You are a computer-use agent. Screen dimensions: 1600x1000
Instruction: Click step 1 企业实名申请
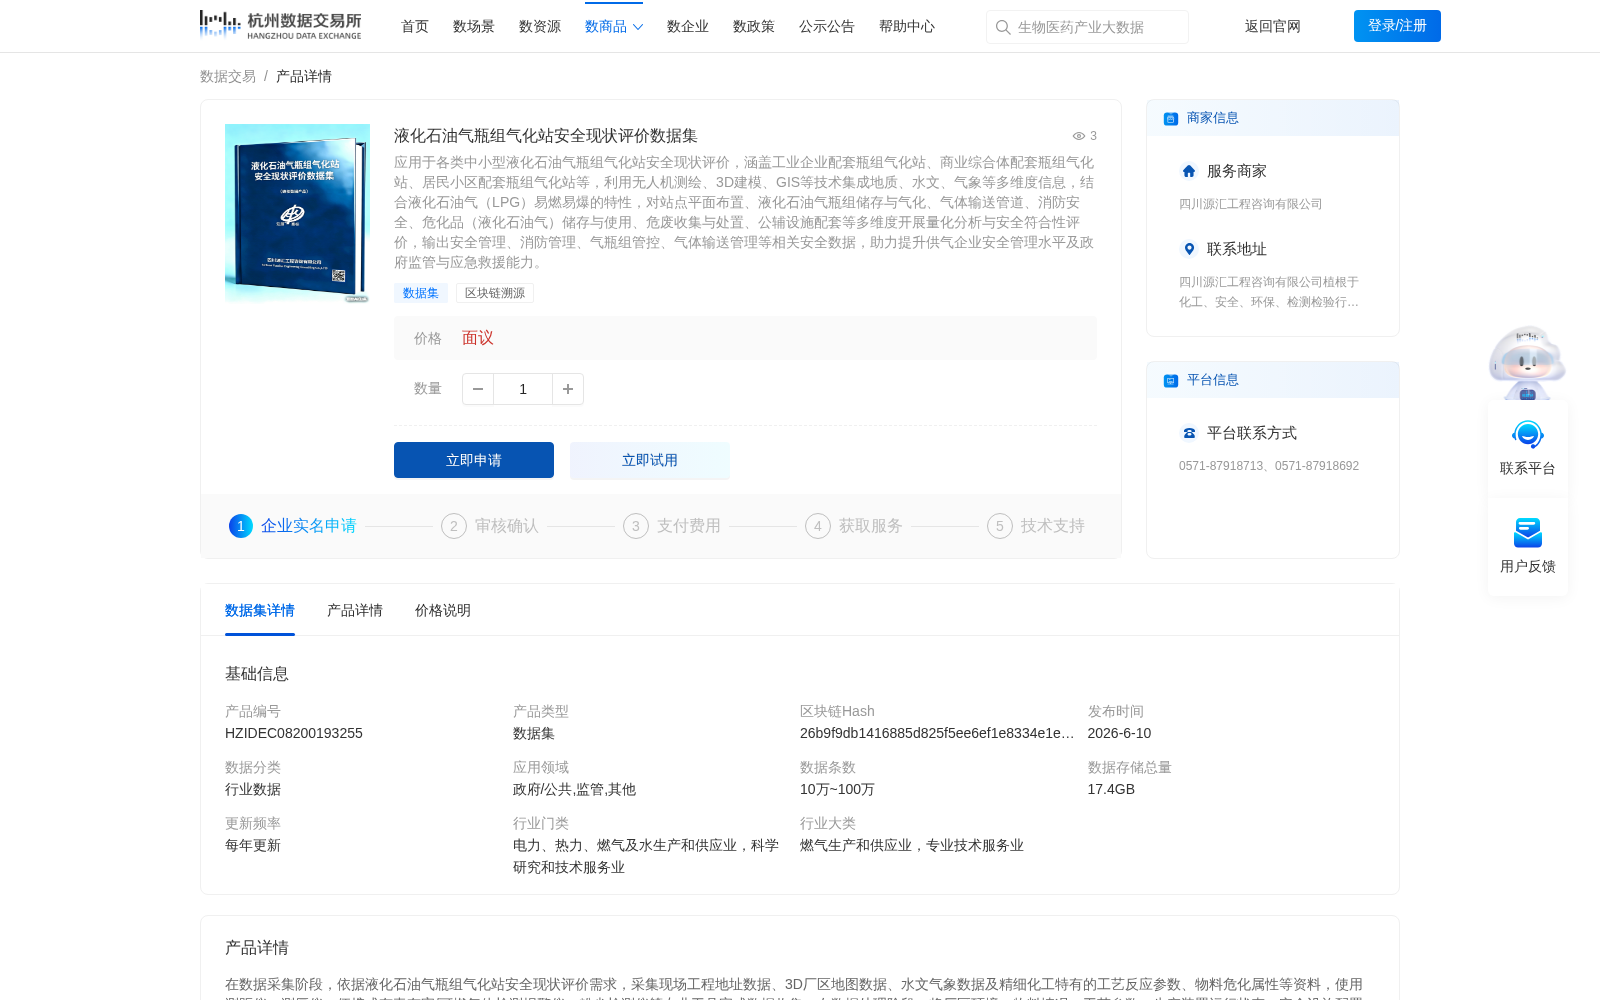click(x=293, y=526)
